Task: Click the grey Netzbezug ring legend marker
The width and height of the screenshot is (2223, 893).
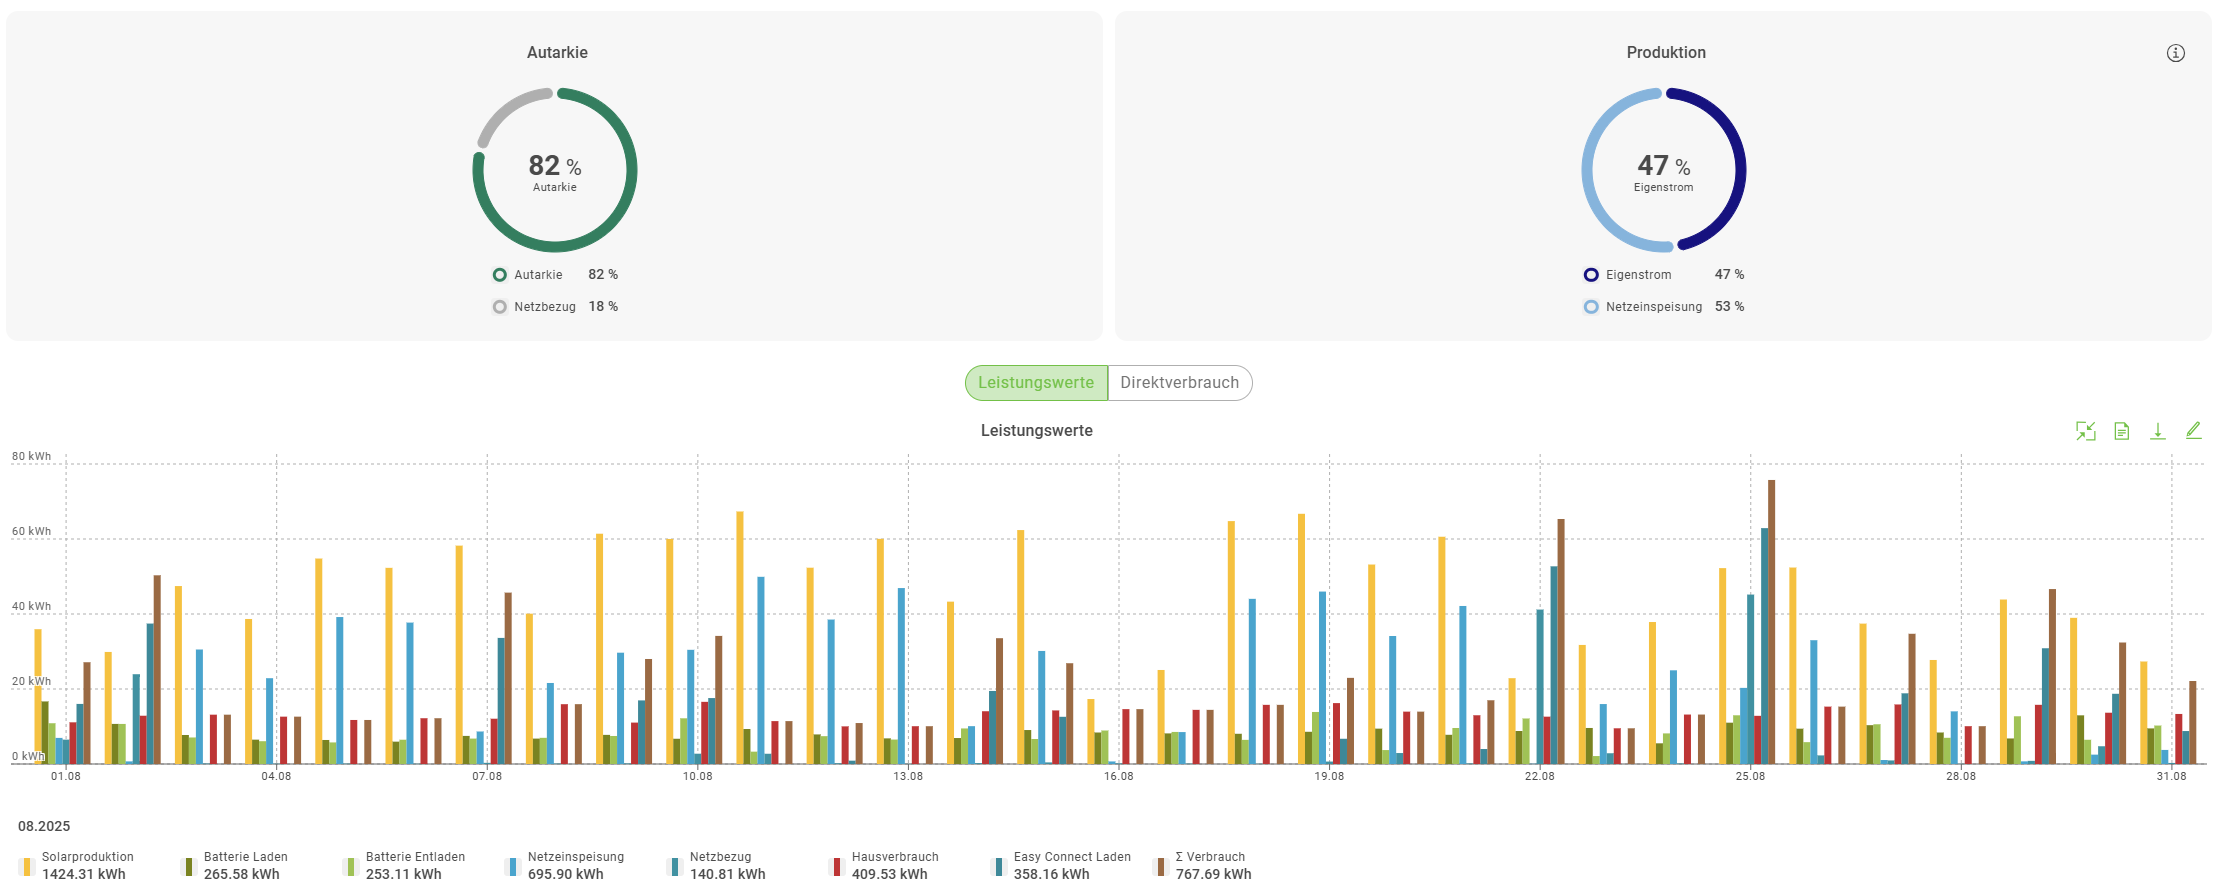Action: (500, 307)
